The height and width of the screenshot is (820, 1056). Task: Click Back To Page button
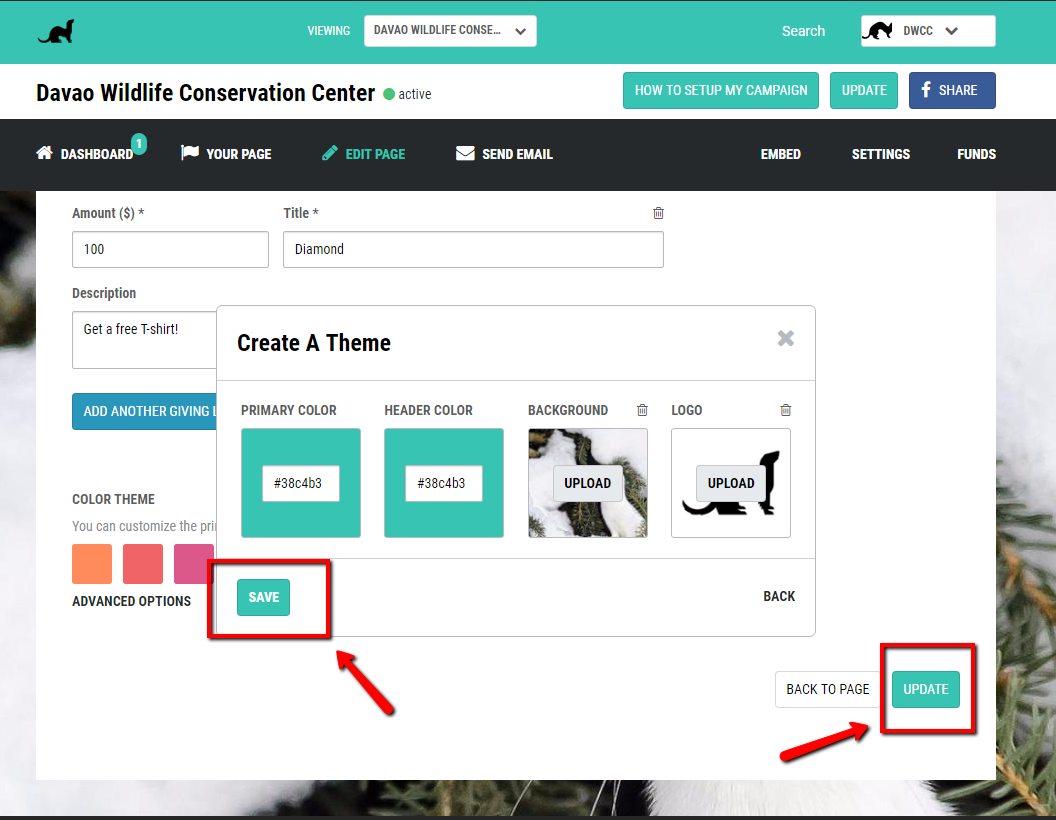(828, 689)
